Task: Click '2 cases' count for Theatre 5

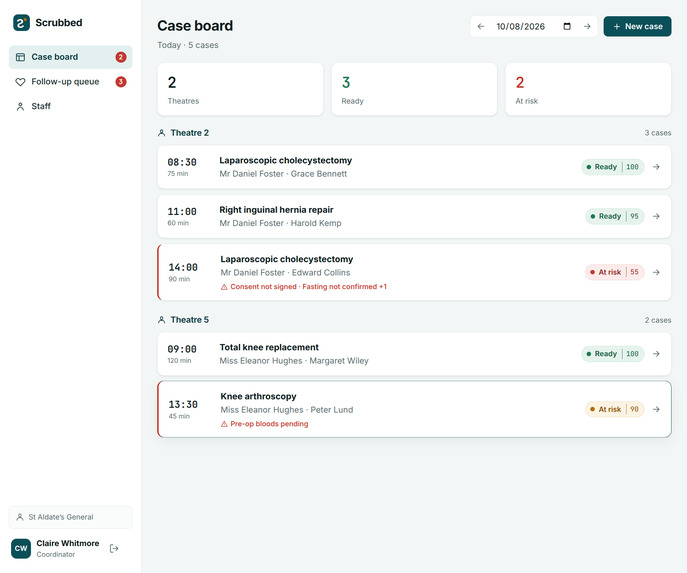Action: point(658,320)
